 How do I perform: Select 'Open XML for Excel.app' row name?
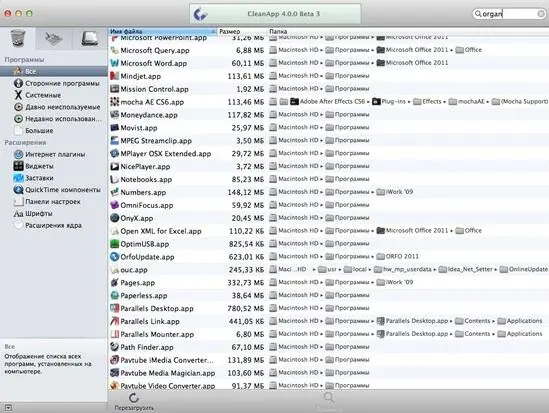click(161, 231)
